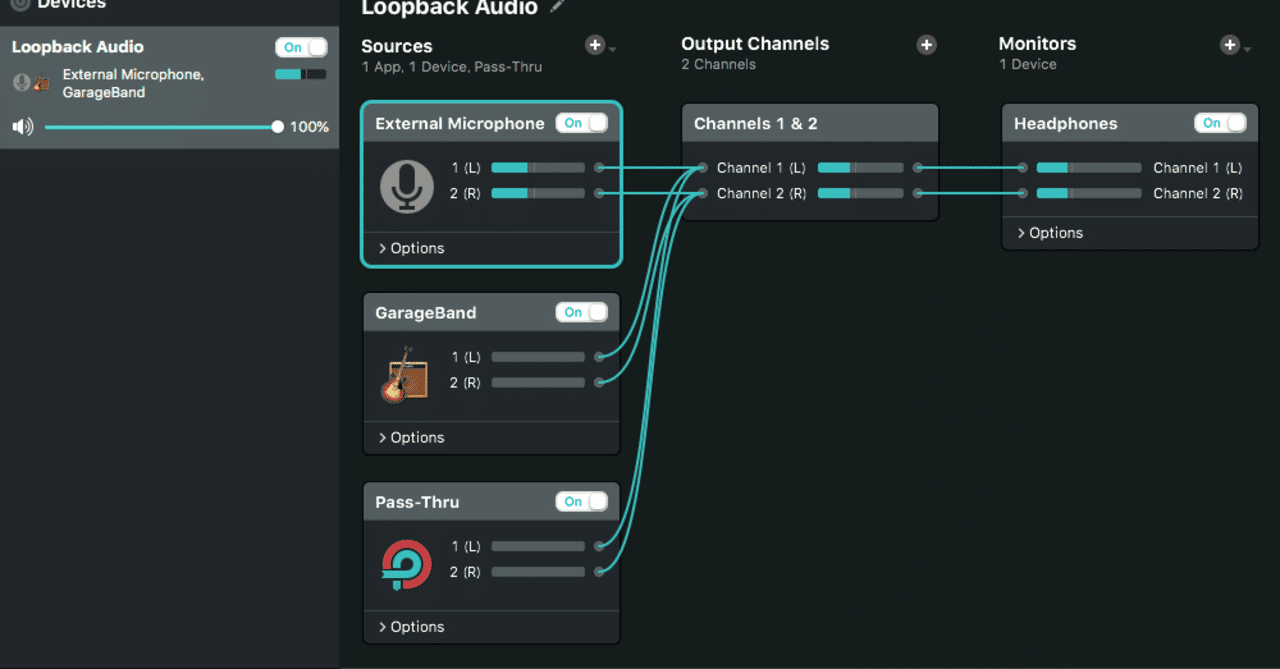Toggle GarageBand source switch

(x=582, y=312)
